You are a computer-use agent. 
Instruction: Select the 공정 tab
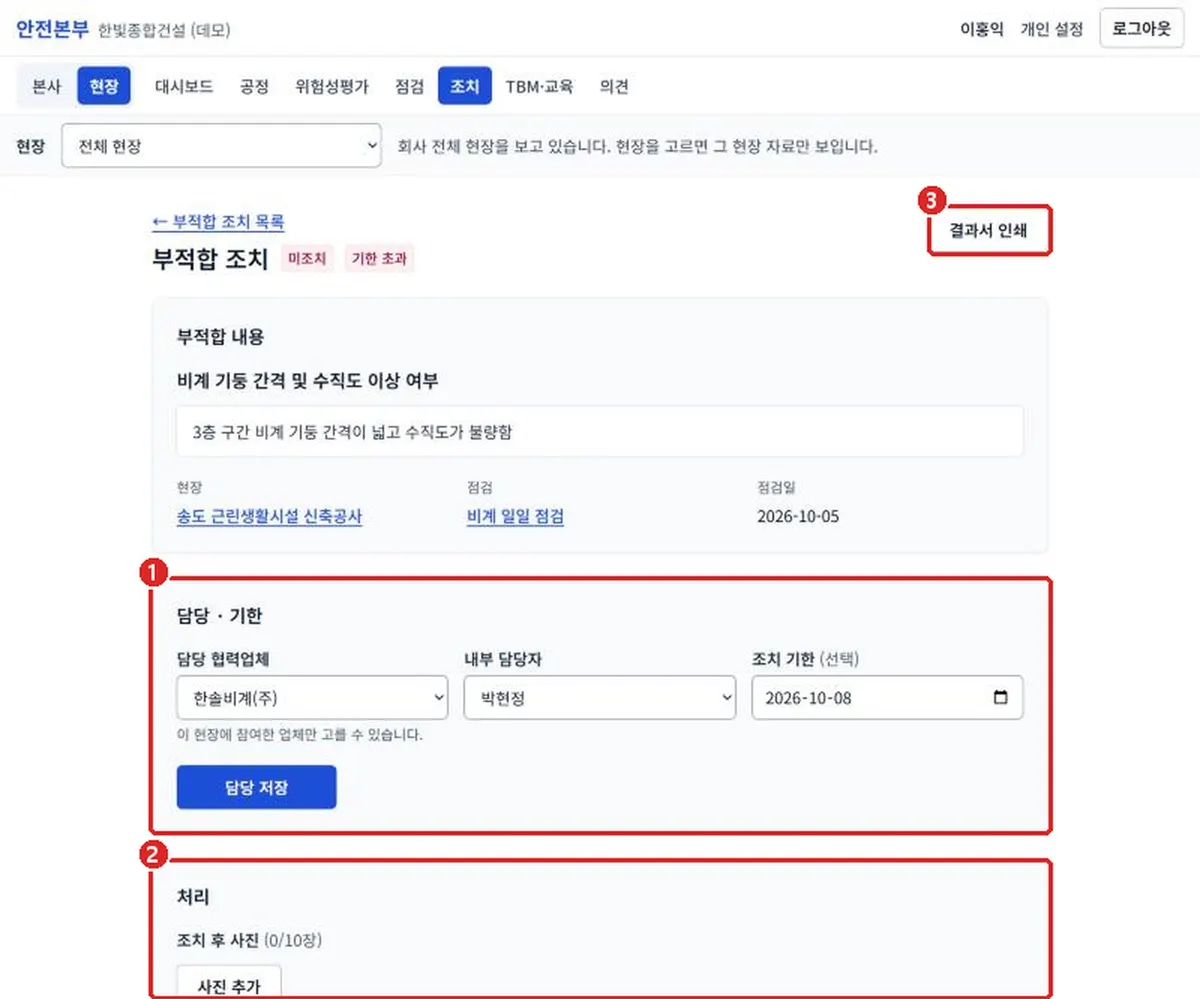pyautogui.click(x=254, y=86)
